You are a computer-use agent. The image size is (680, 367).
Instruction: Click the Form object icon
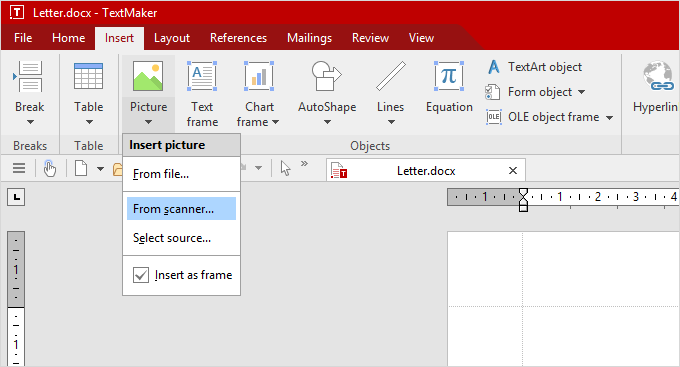click(493, 92)
